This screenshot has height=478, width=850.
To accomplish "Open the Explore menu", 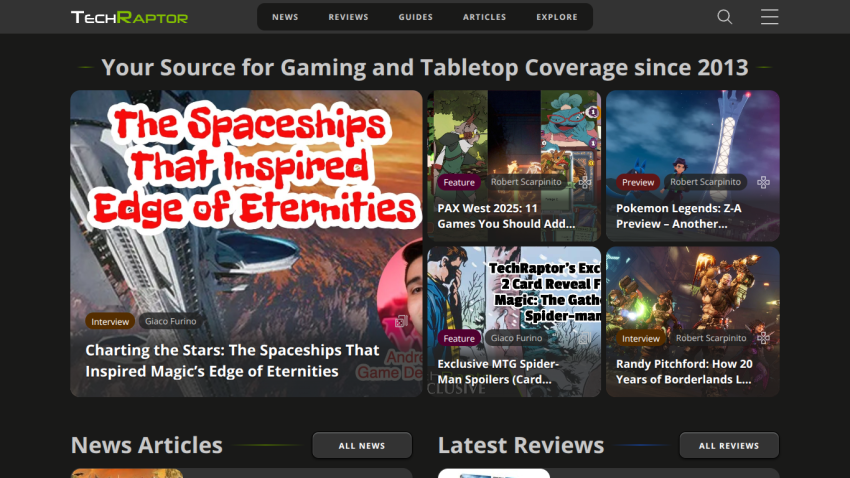I will pyautogui.click(x=557, y=17).
